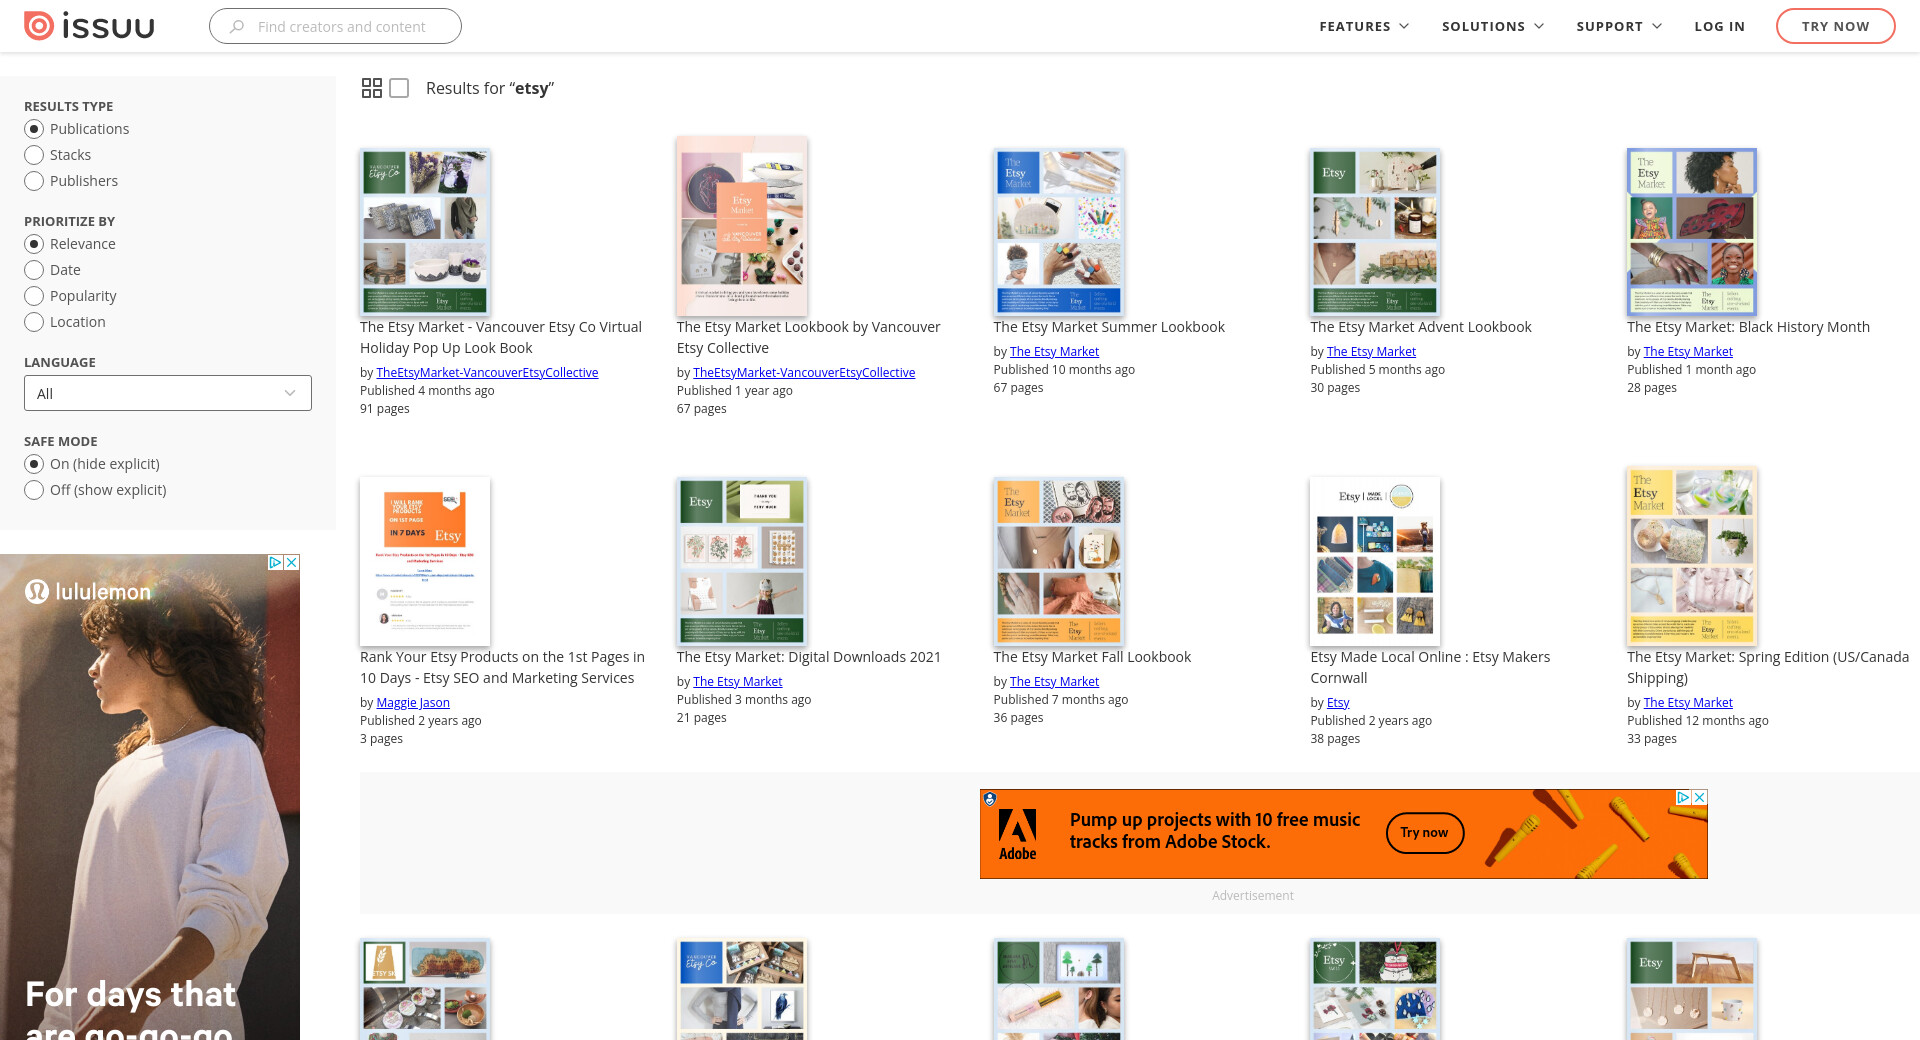The height and width of the screenshot is (1040, 1920).
Task: Expand the Features menu
Action: click(1363, 26)
